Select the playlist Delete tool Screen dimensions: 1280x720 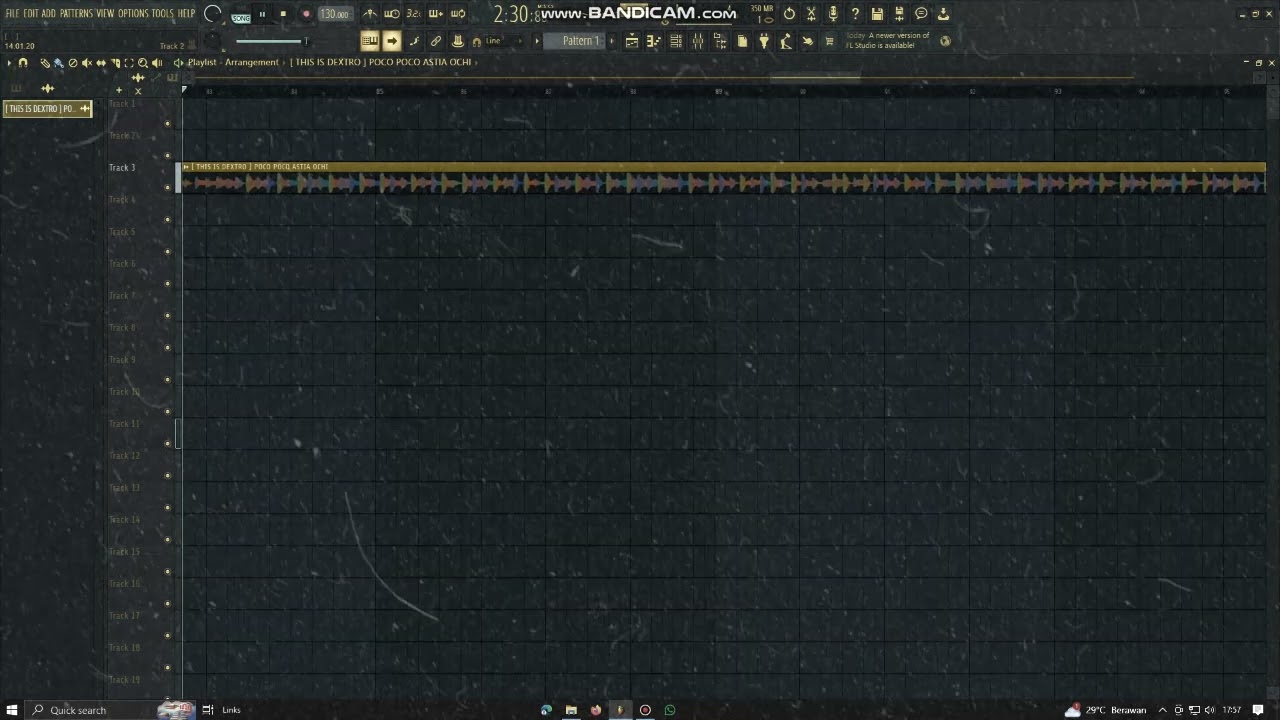click(72, 63)
